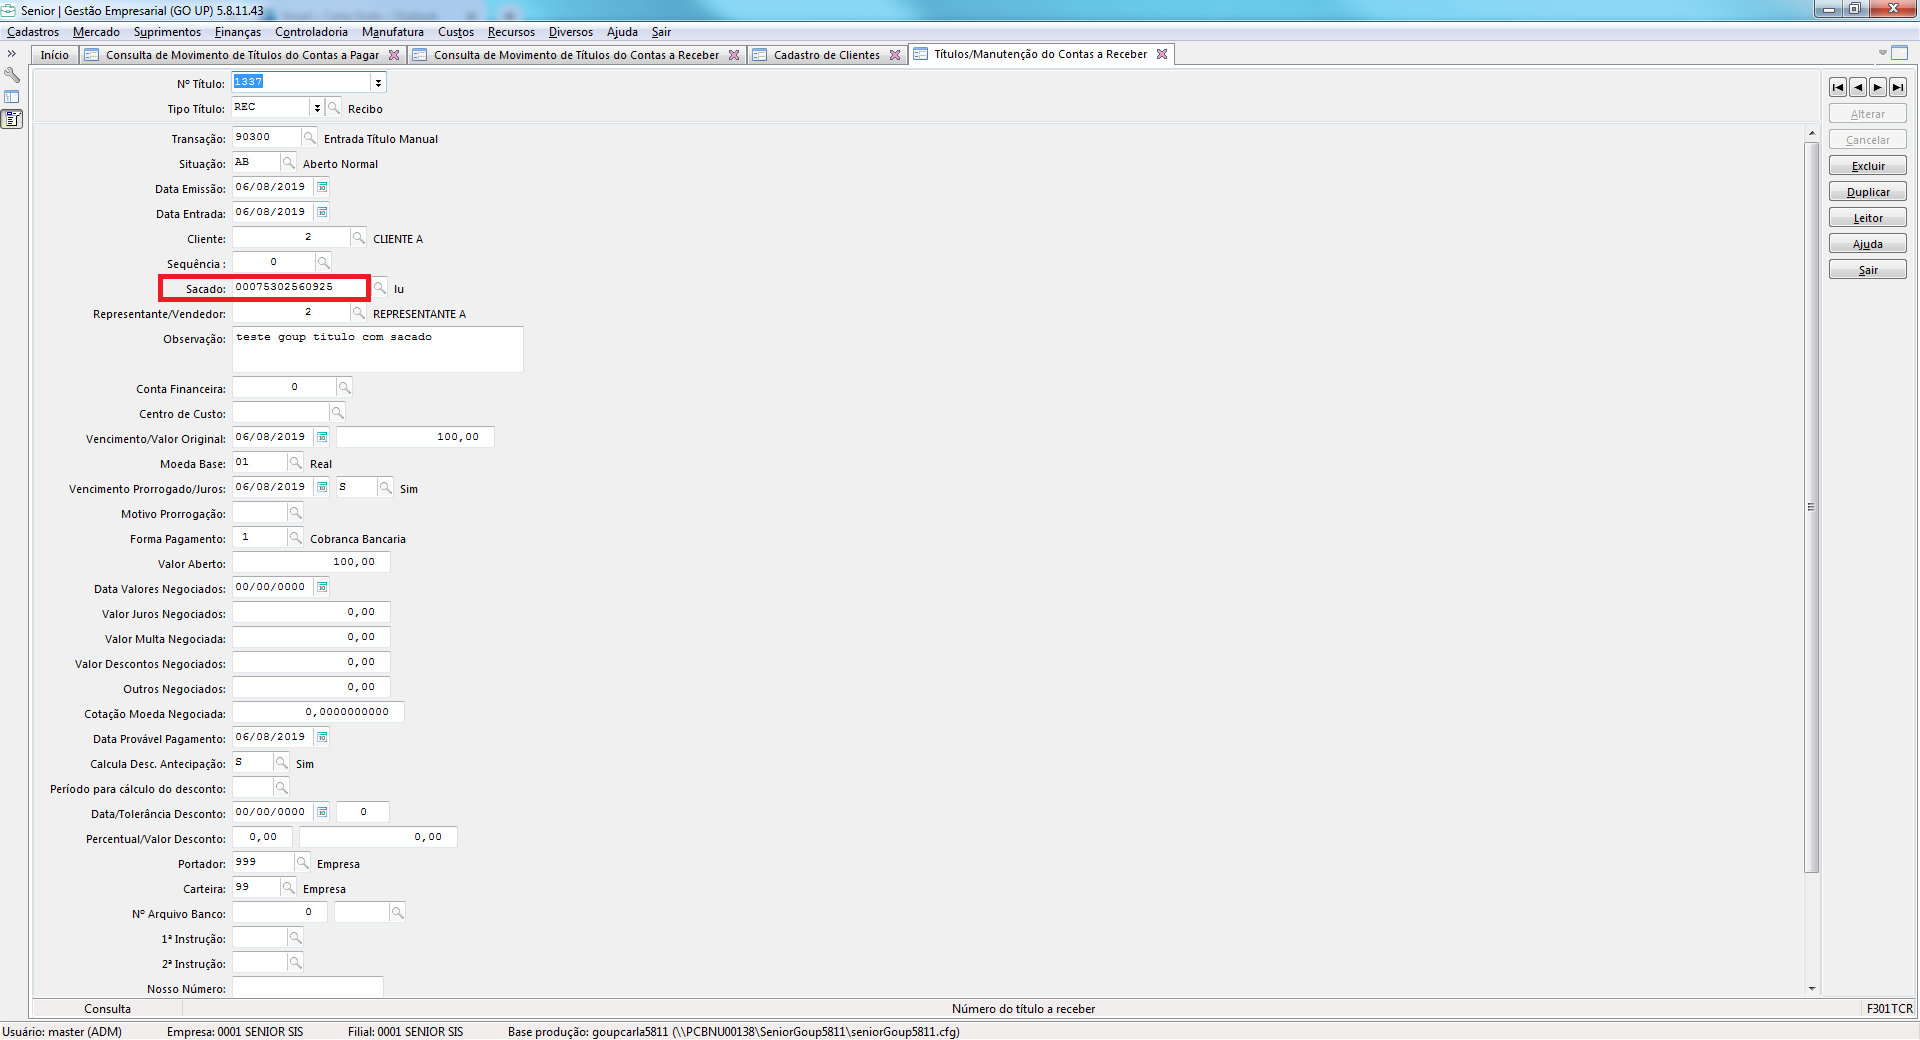Click the lookup icon for Forma Pagamento
Image resolution: width=1920 pixels, height=1040 pixels.
pyautogui.click(x=295, y=538)
